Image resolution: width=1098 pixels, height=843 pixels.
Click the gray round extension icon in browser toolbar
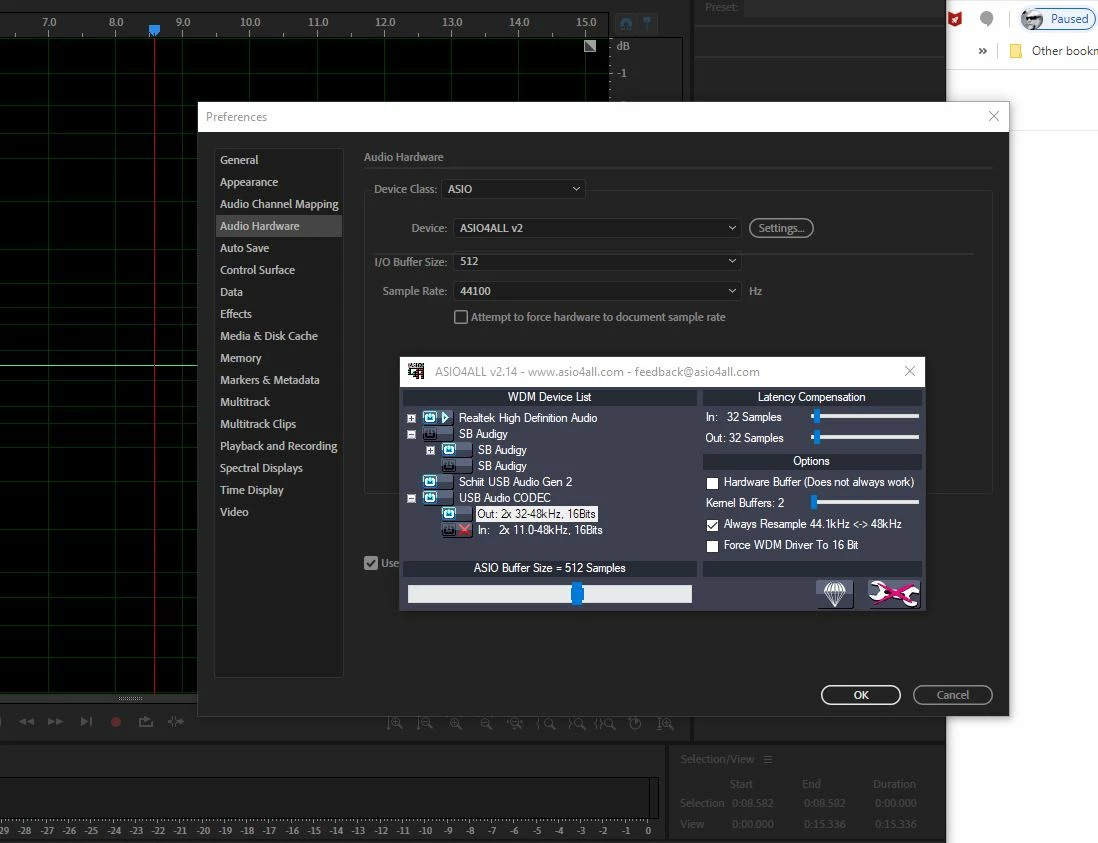pyautogui.click(x=986, y=19)
